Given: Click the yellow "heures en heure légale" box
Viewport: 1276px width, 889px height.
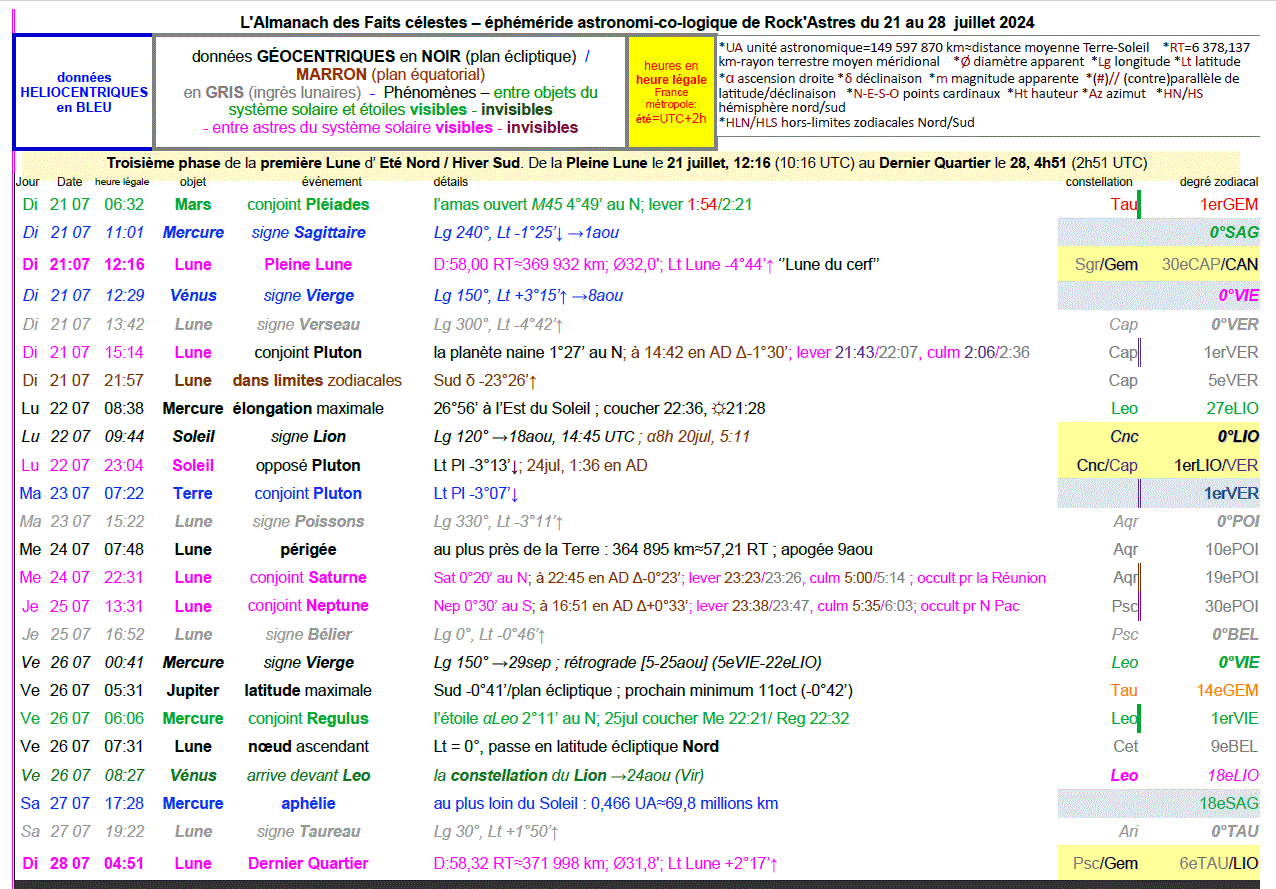Looking at the screenshot, I should tap(671, 92).
